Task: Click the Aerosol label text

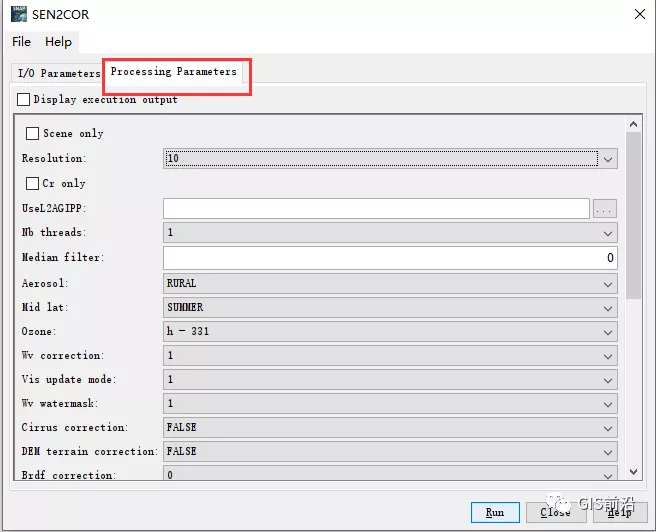Action: (45, 283)
